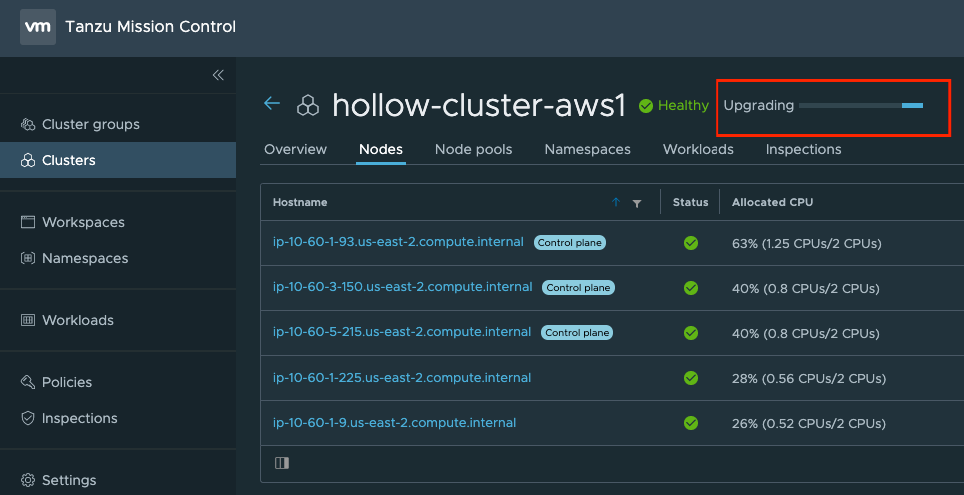The height and width of the screenshot is (495, 964).
Task: Collapse the sidebar with double-chevron icon
Action: [x=217, y=75]
